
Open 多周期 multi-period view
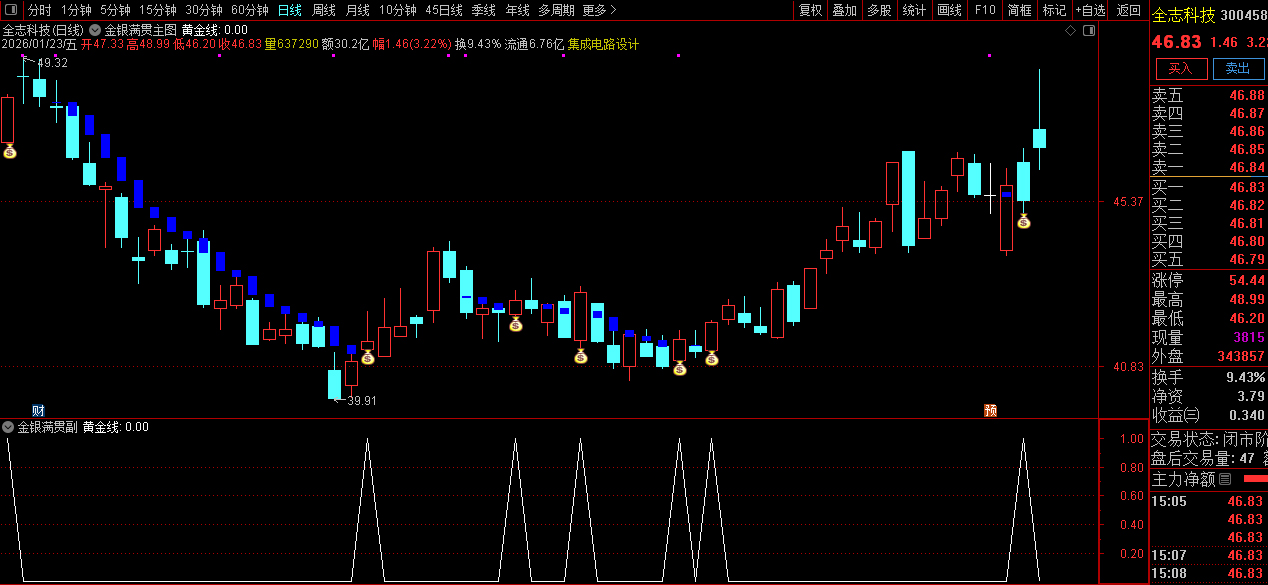(x=556, y=10)
